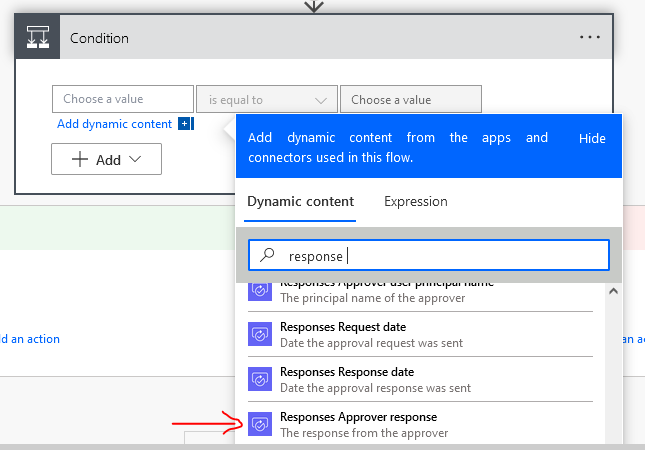
Task: Select the Dynamic content tab
Action: point(300,201)
